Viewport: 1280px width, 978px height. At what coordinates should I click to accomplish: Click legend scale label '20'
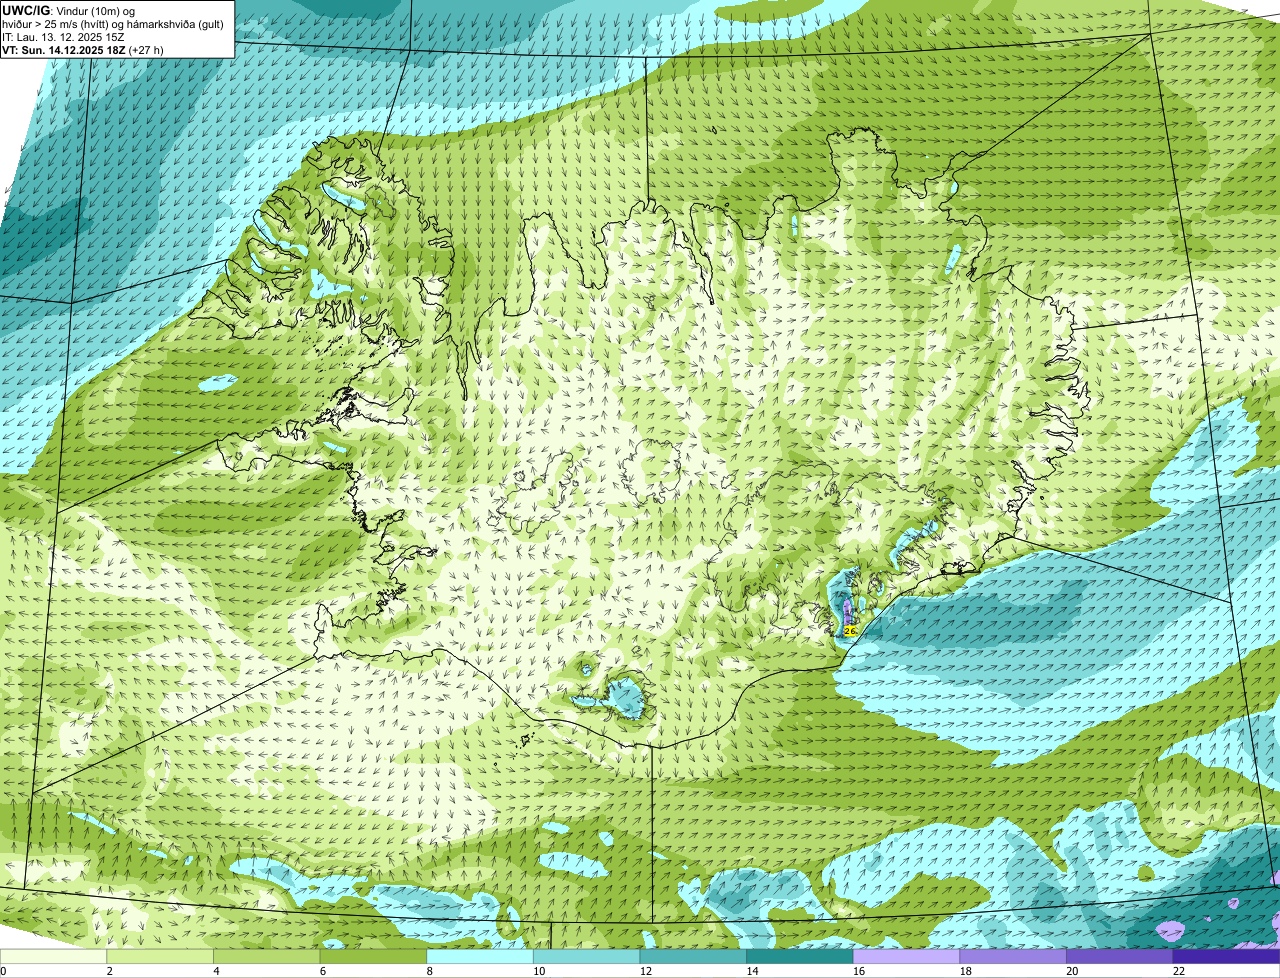1072,971
